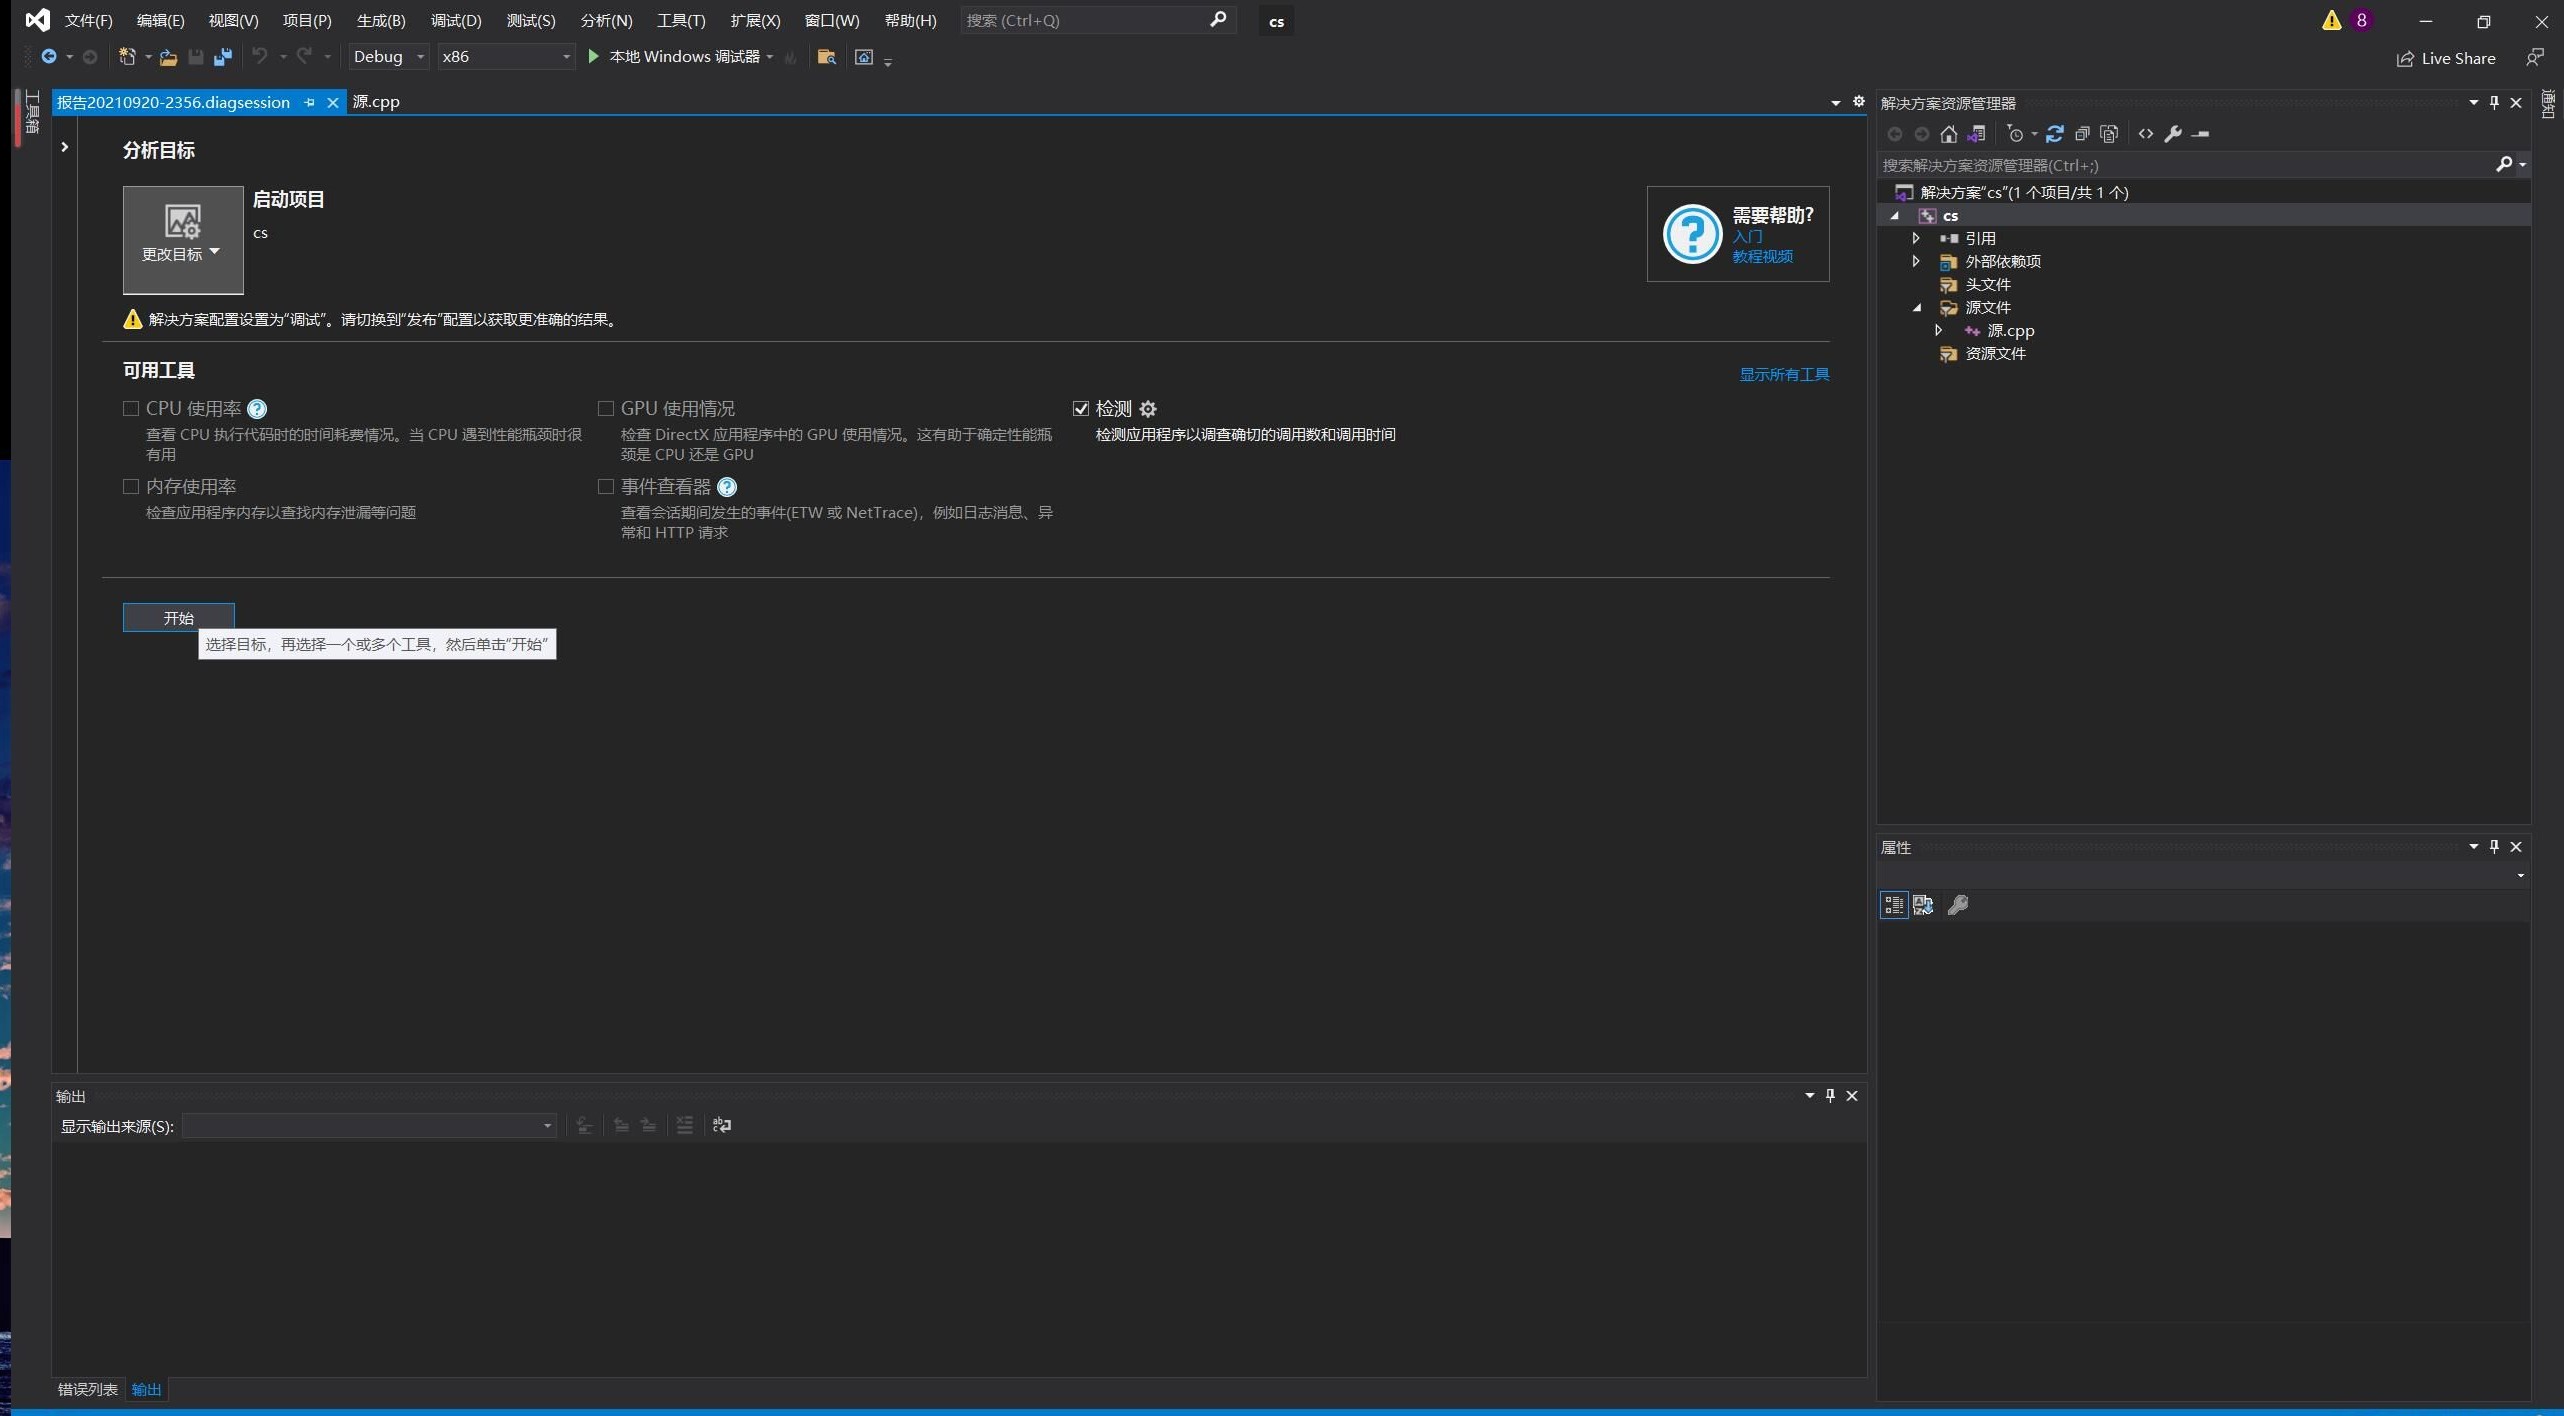The height and width of the screenshot is (1416, 2564).
Task: Click Solution Explorer sync refresh icon
Action: point(2054,134)
